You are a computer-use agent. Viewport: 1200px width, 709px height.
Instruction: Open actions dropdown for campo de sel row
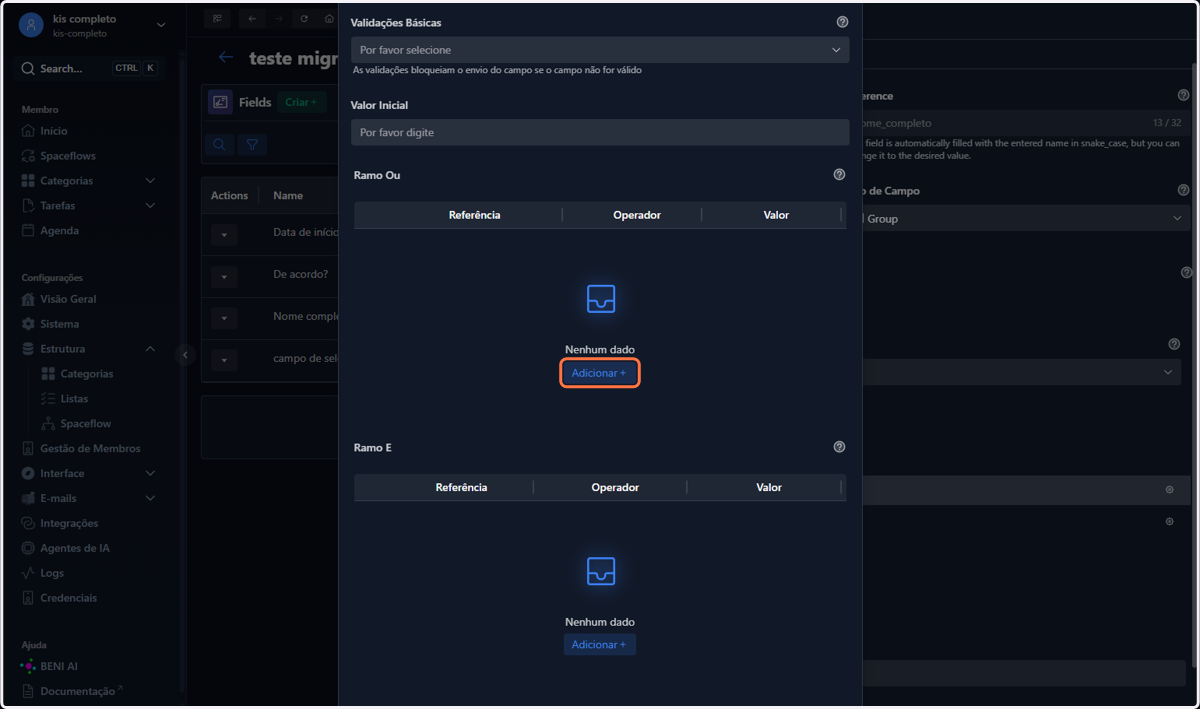[224, 360]
